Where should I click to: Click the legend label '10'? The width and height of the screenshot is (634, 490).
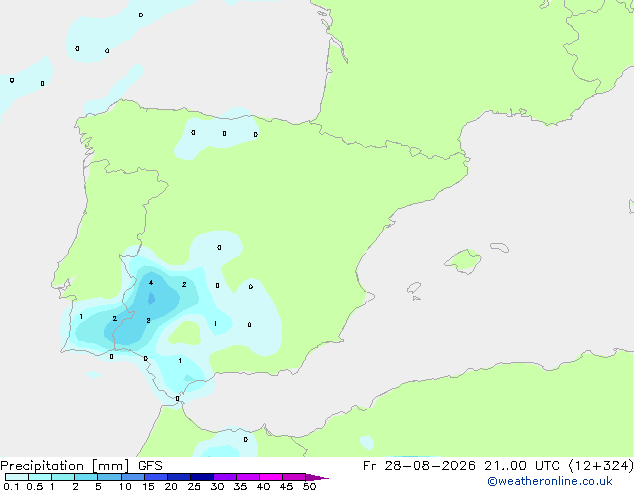[125, 486]
